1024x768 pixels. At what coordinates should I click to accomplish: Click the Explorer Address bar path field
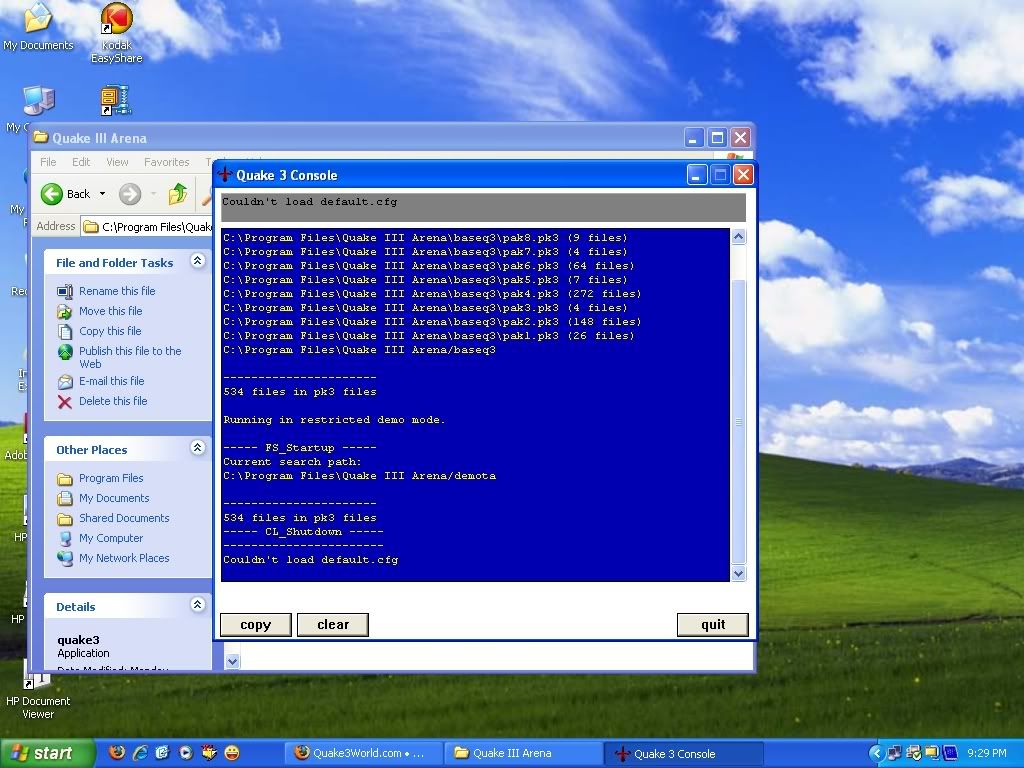[147, 227]
